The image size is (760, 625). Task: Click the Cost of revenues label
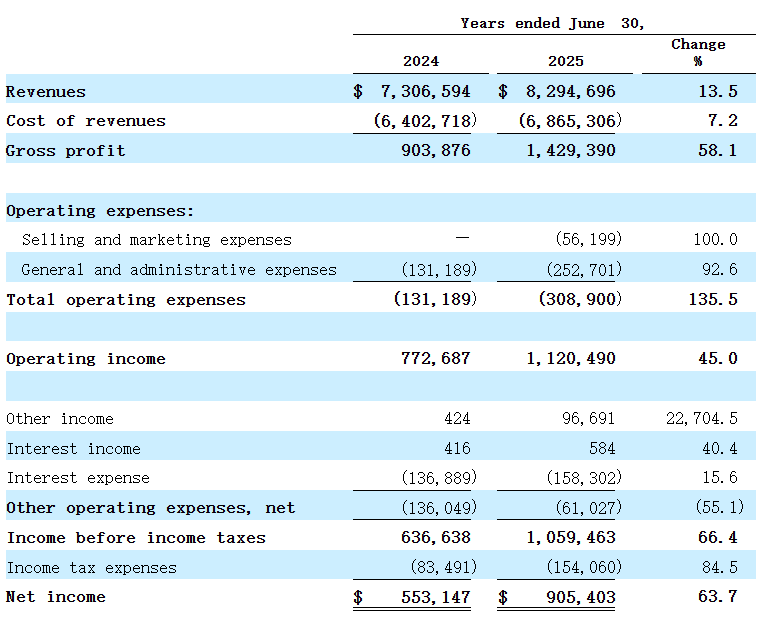(86, 121)
